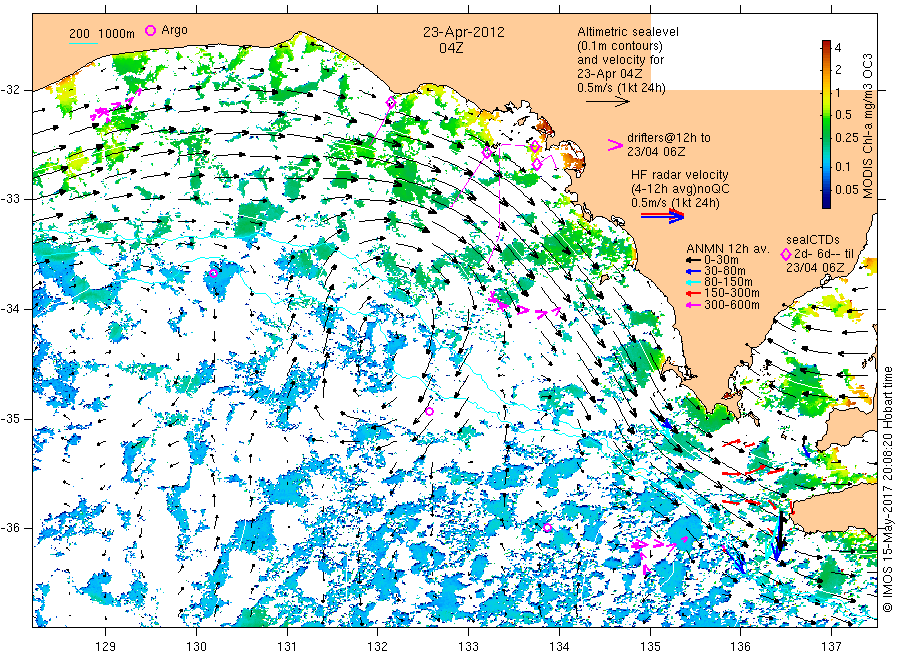Screen dimensions: 900x660
Task: Click the '200 1000m' isobath label
Action: pos(102,33)
